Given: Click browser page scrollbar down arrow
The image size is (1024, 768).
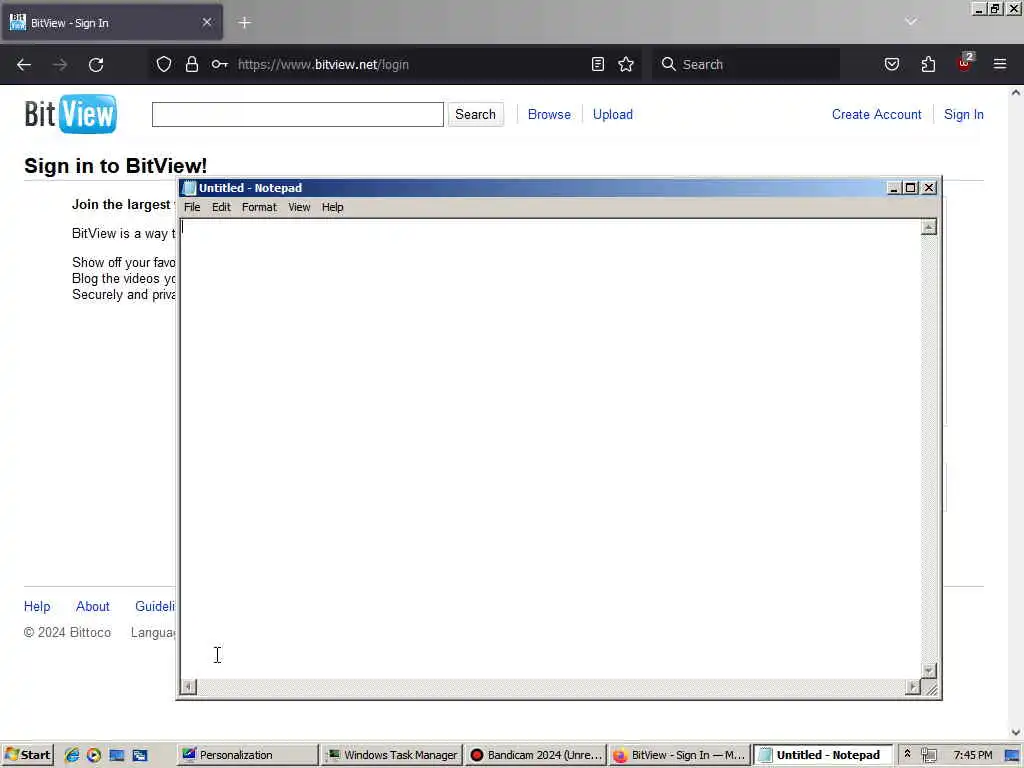Looking at the screenshot, I should (x=1016, y=733).
